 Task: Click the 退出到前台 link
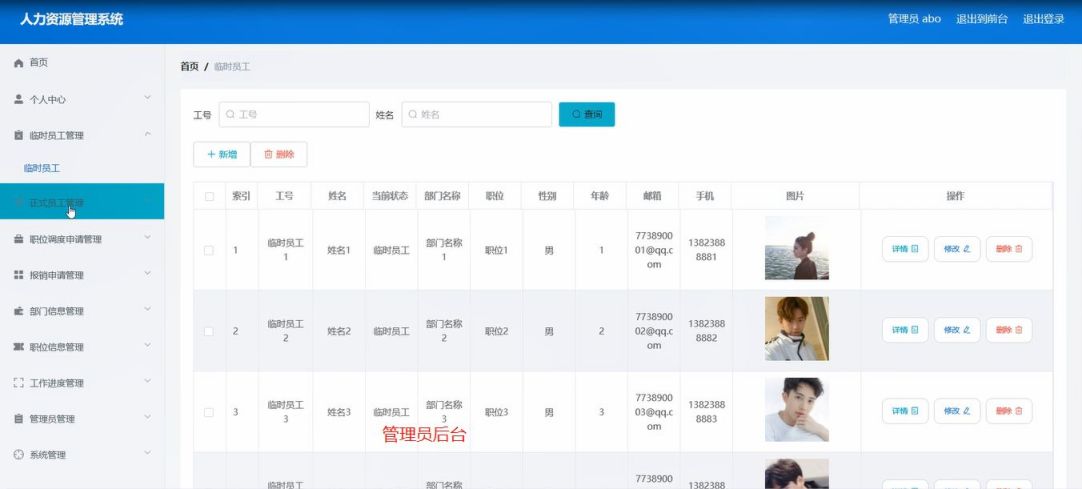point(981,19)
